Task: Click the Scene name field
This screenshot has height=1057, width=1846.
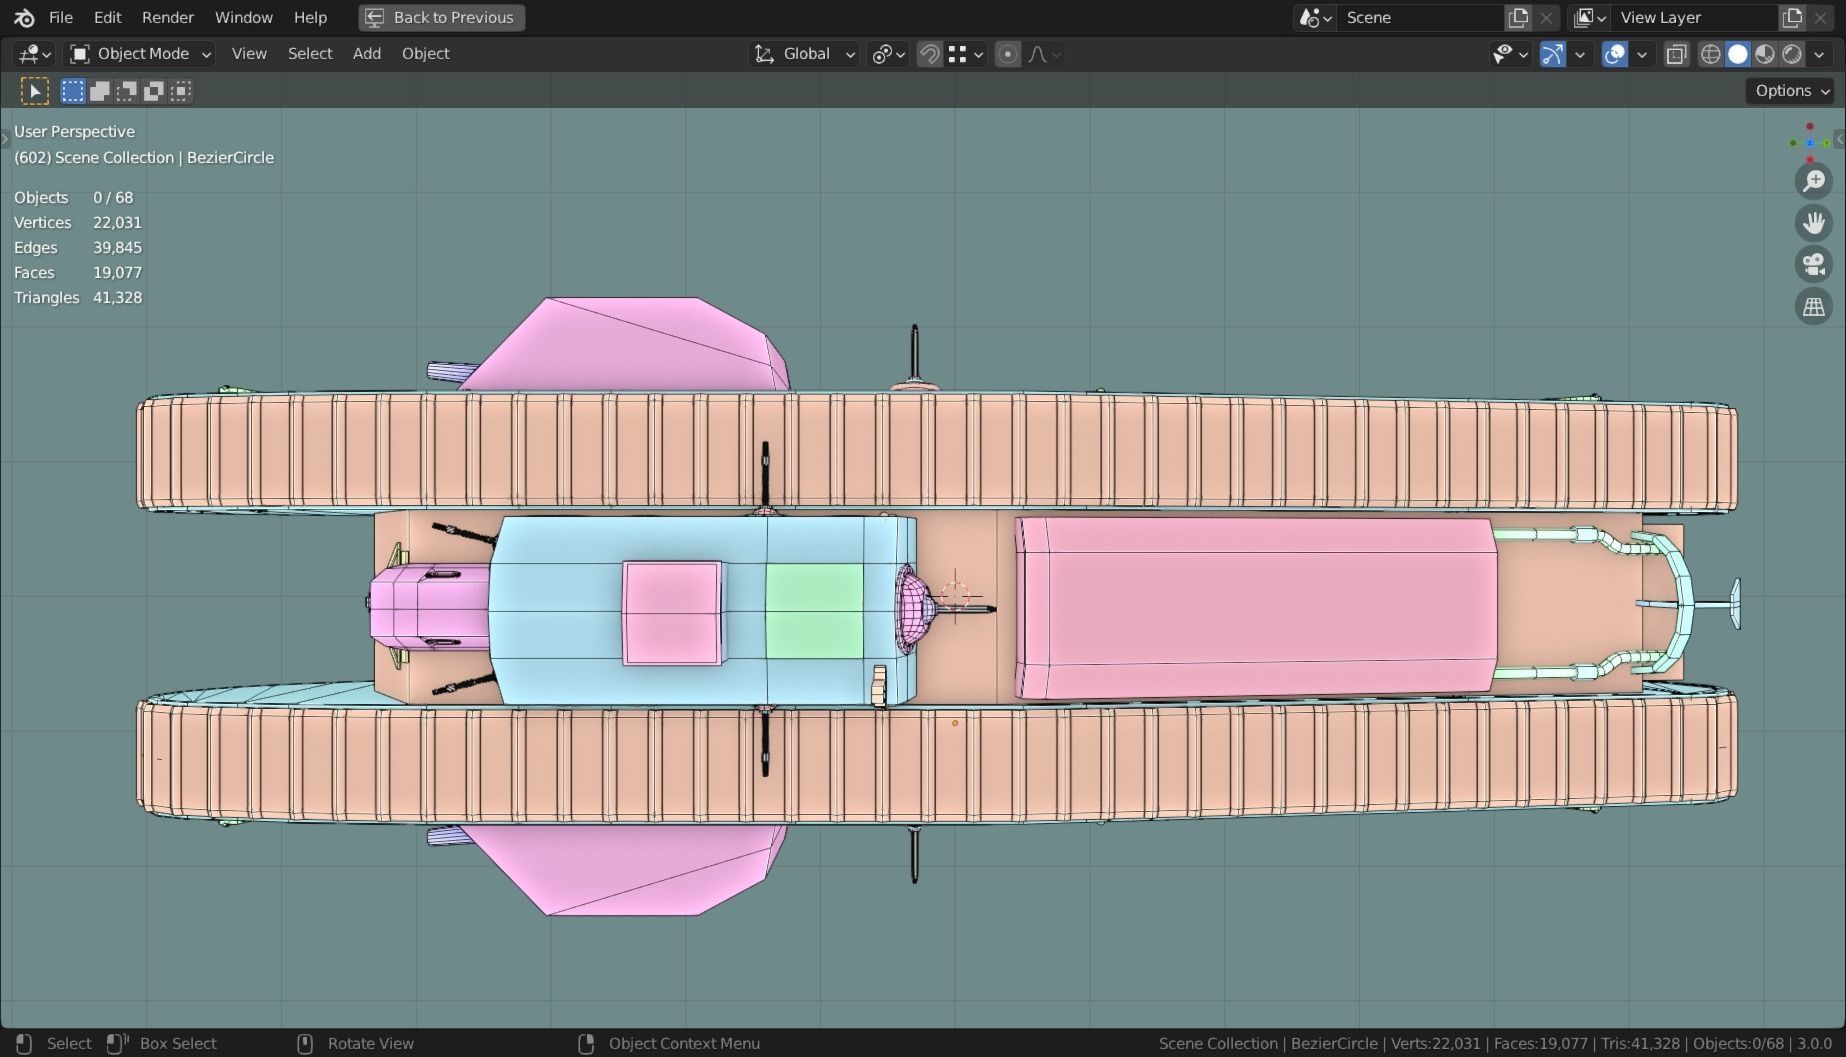Action: tap(1419, 17)
